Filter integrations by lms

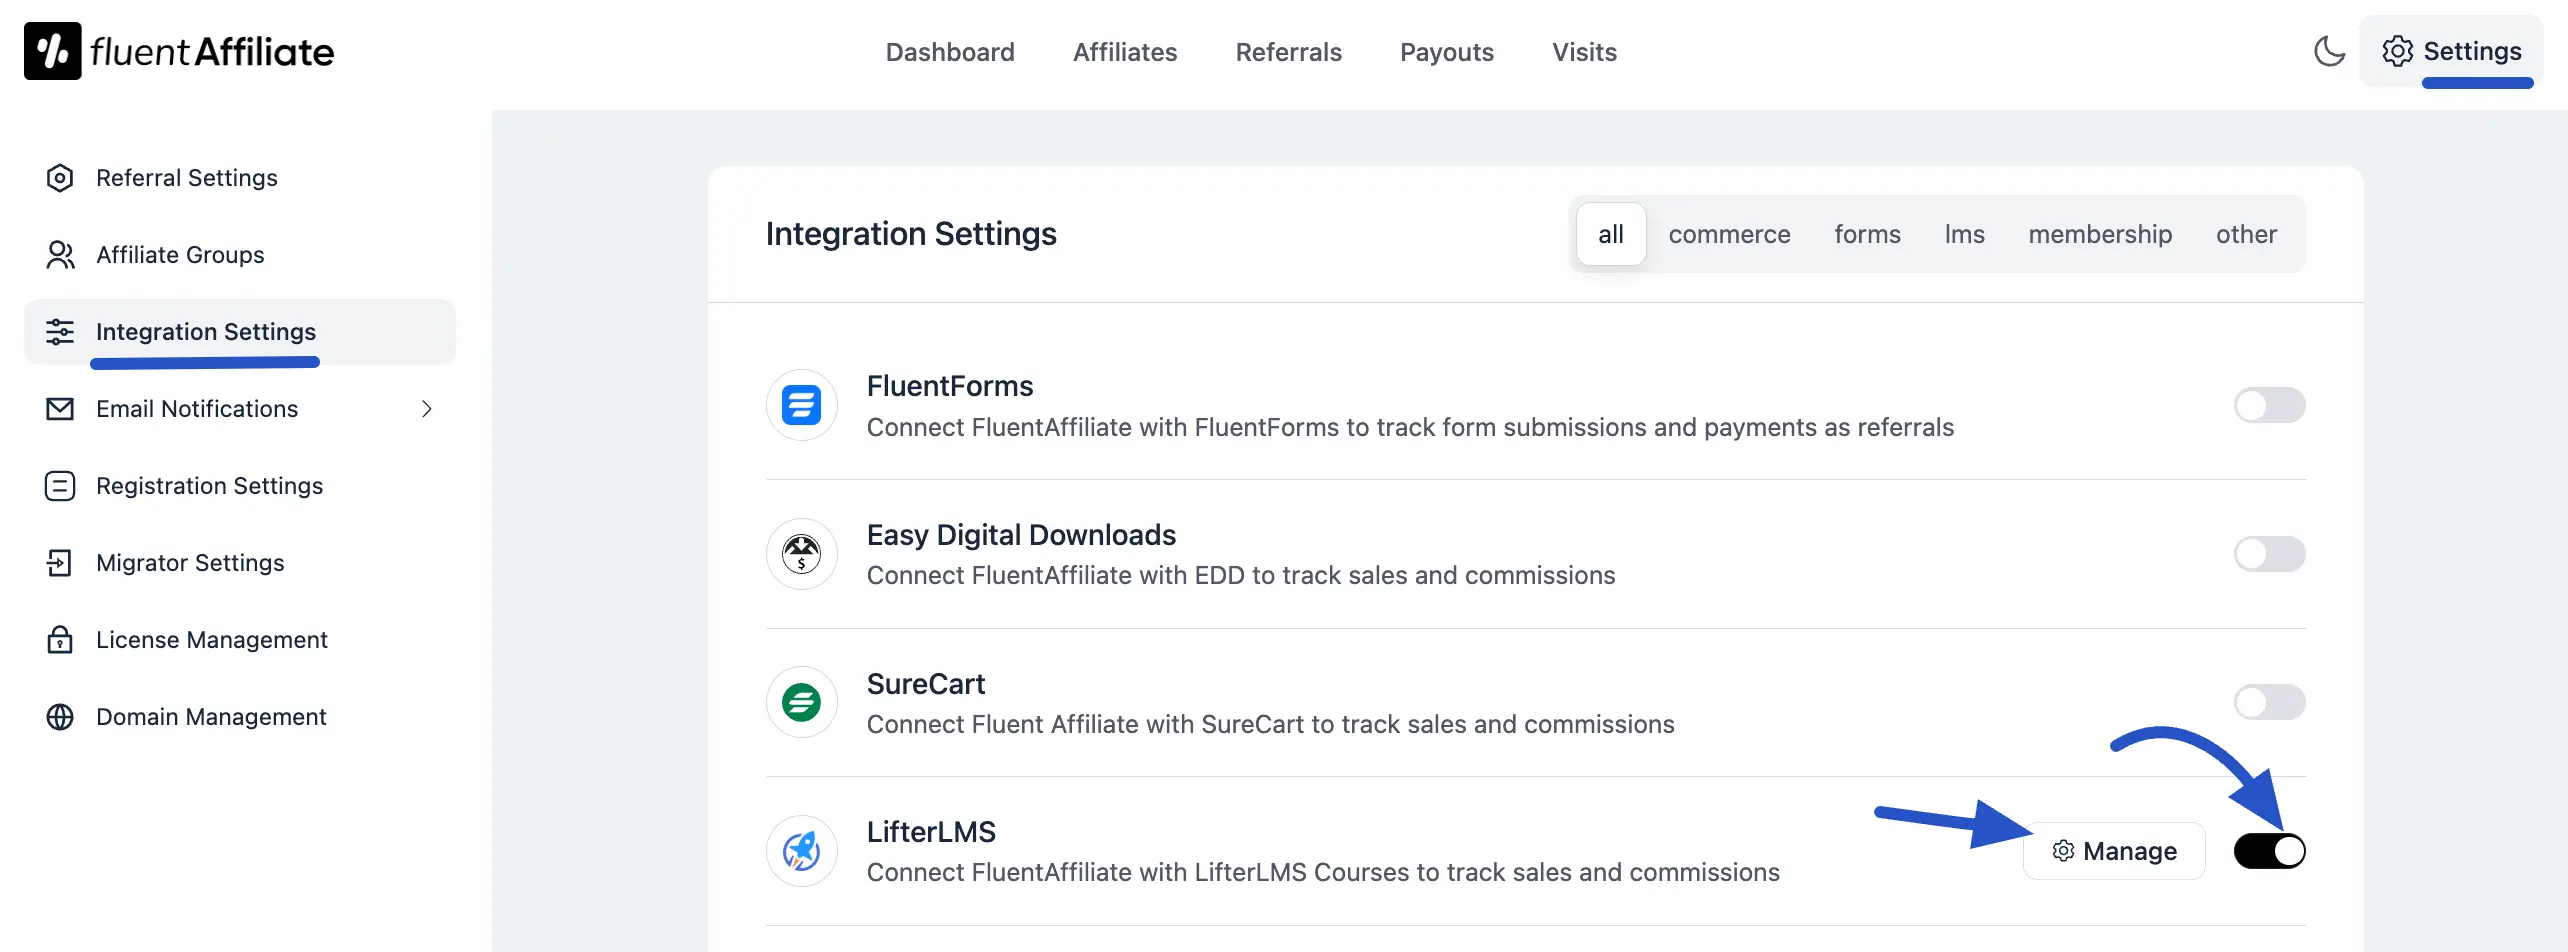pos(1964,234)
